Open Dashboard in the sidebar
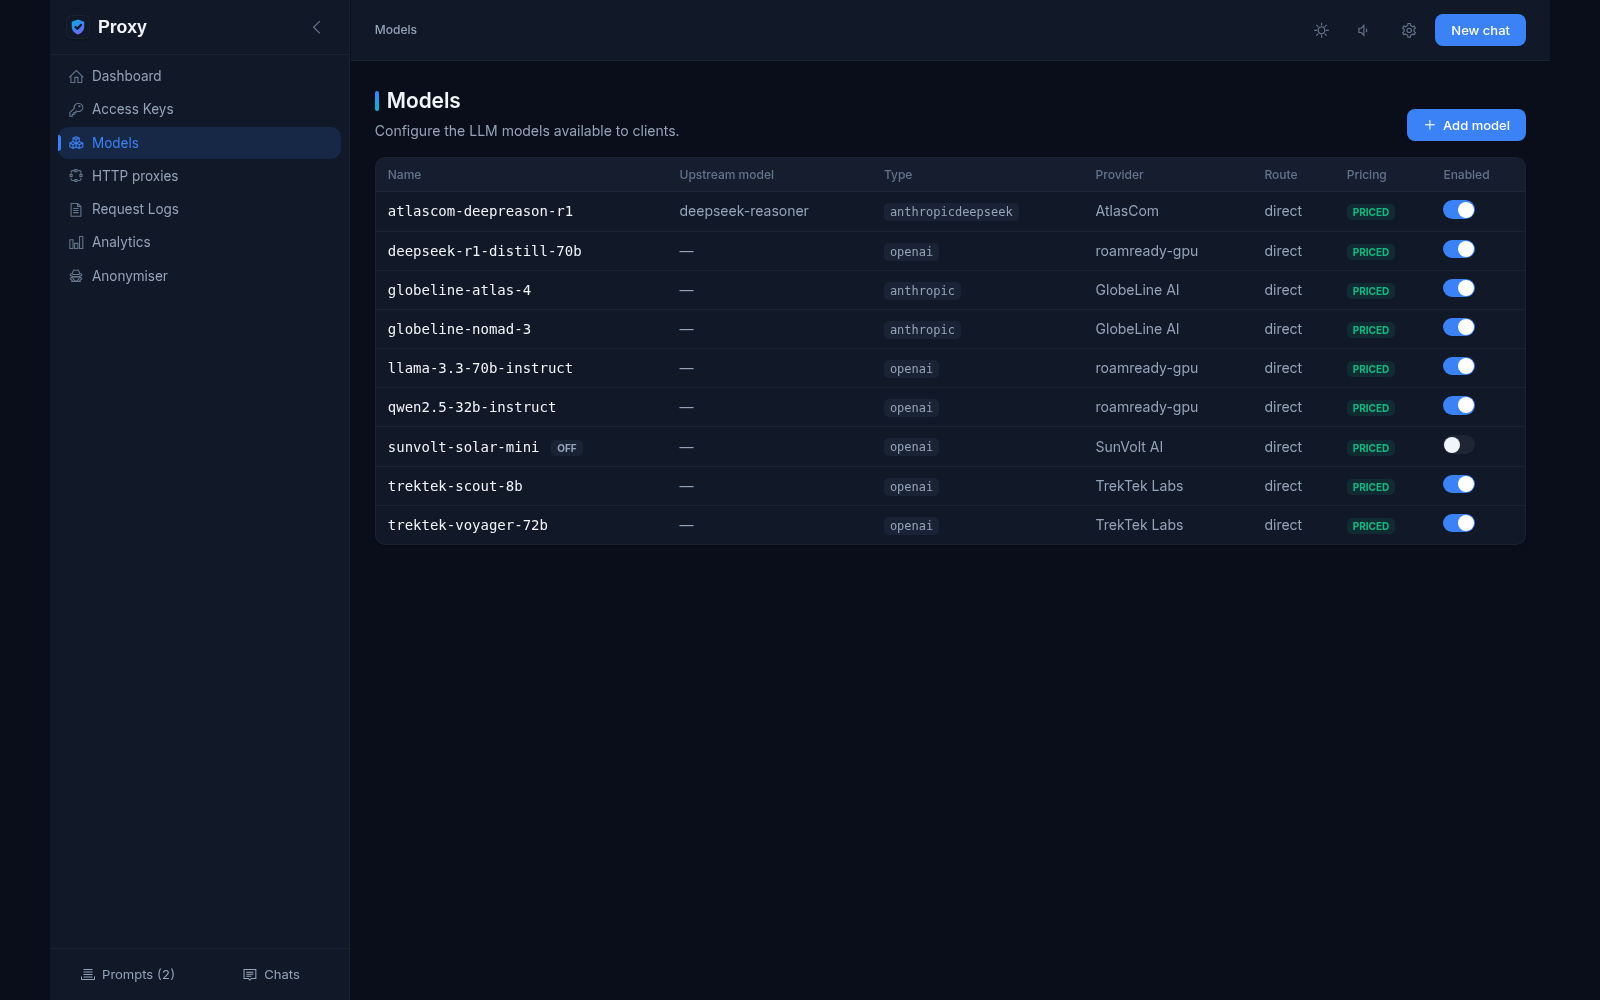 (x=200, y=76)
